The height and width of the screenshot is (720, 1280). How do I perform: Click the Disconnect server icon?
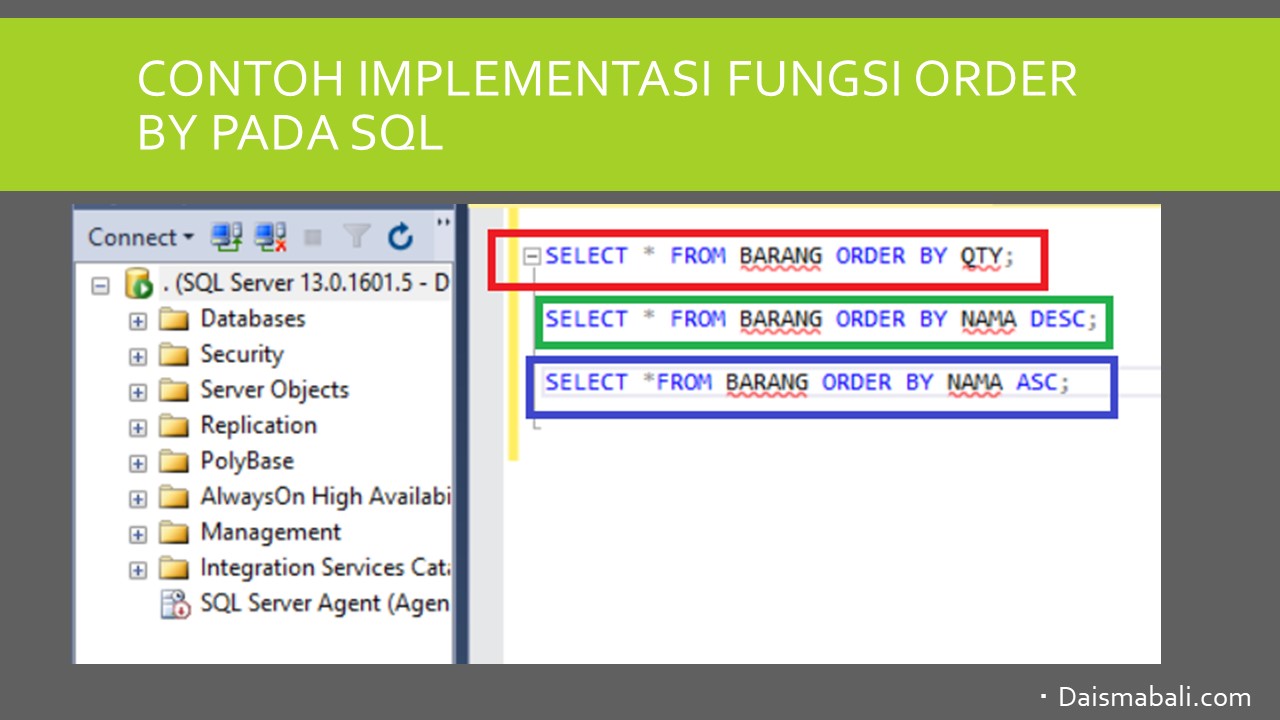tap(271, 237)
